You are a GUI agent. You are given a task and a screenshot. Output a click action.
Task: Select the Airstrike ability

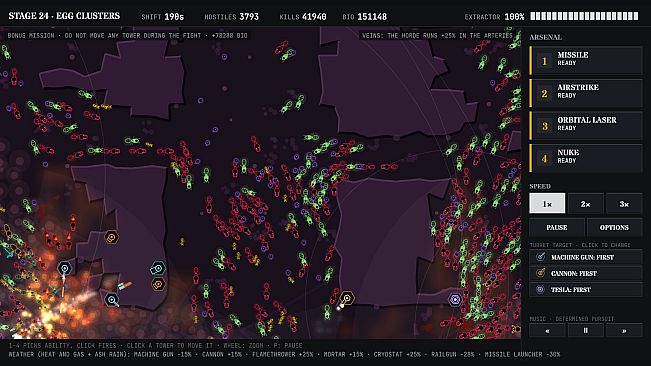(586, 93)
